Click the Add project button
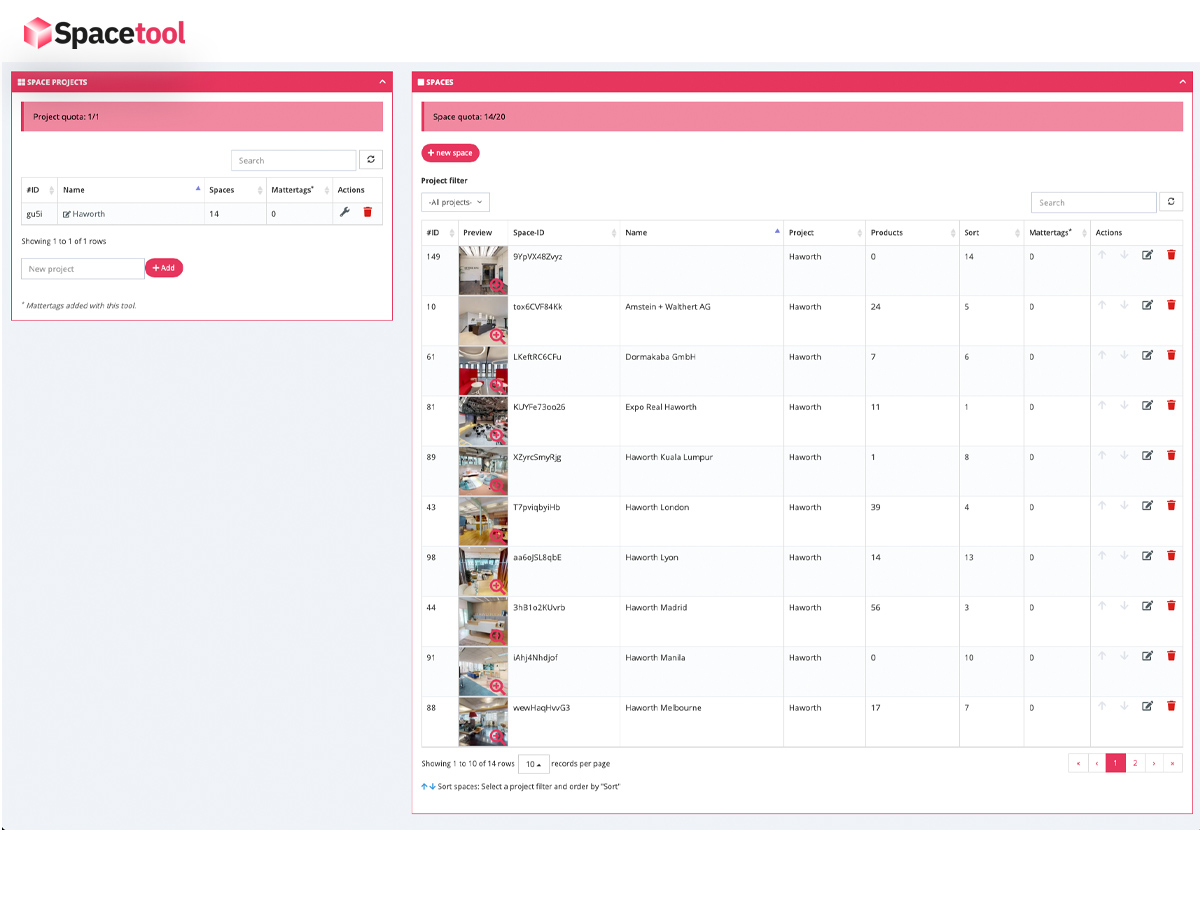The width and height of the screenshot is (1200, 900). tap(164, 268)
